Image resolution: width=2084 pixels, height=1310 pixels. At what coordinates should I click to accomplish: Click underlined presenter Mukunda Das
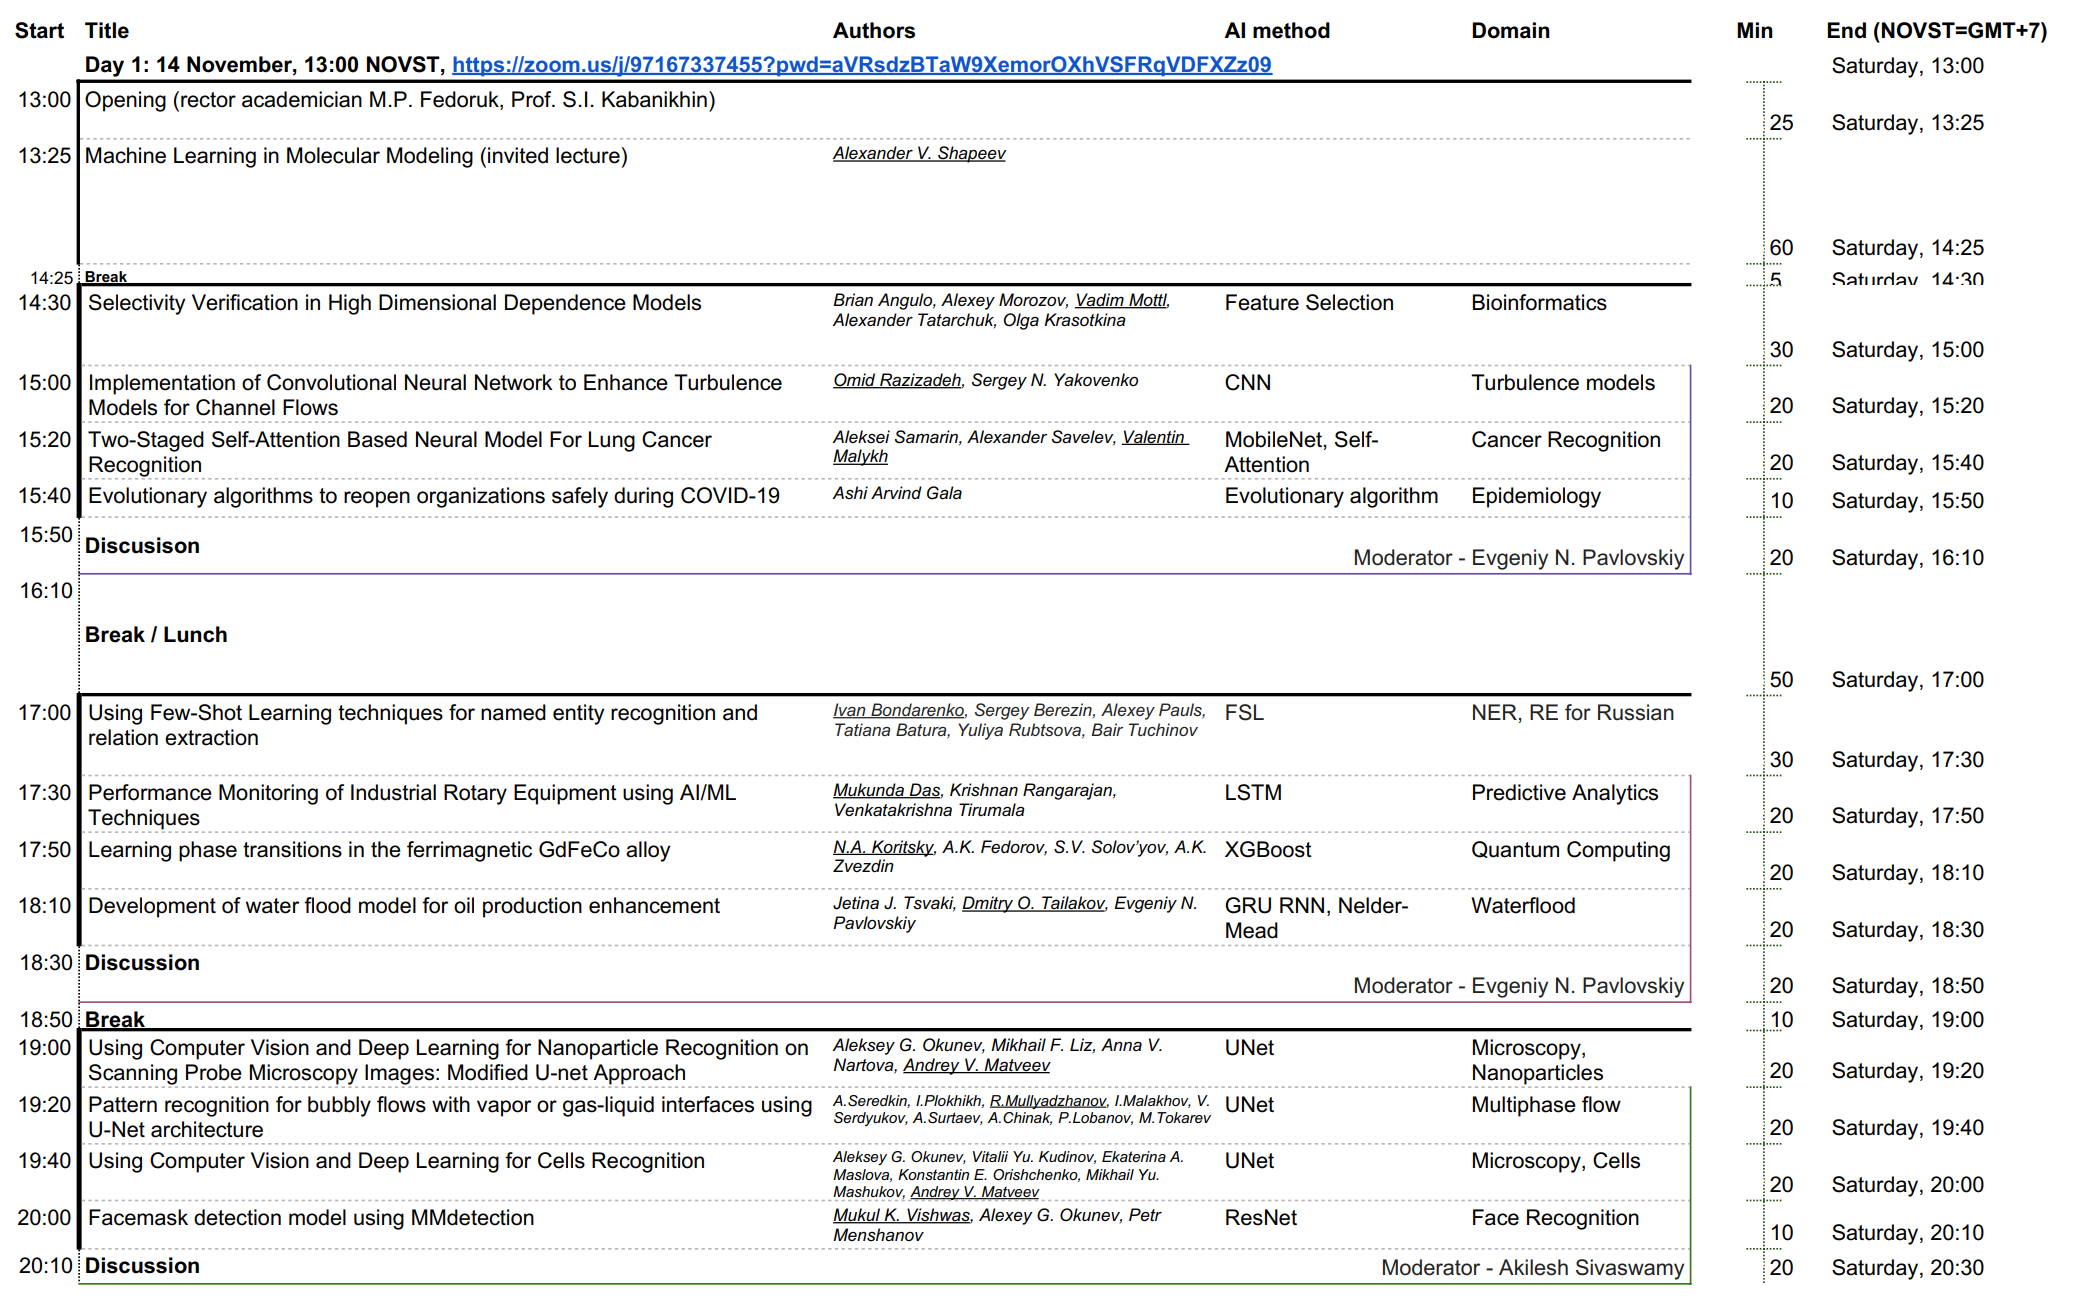coord(886,790)
